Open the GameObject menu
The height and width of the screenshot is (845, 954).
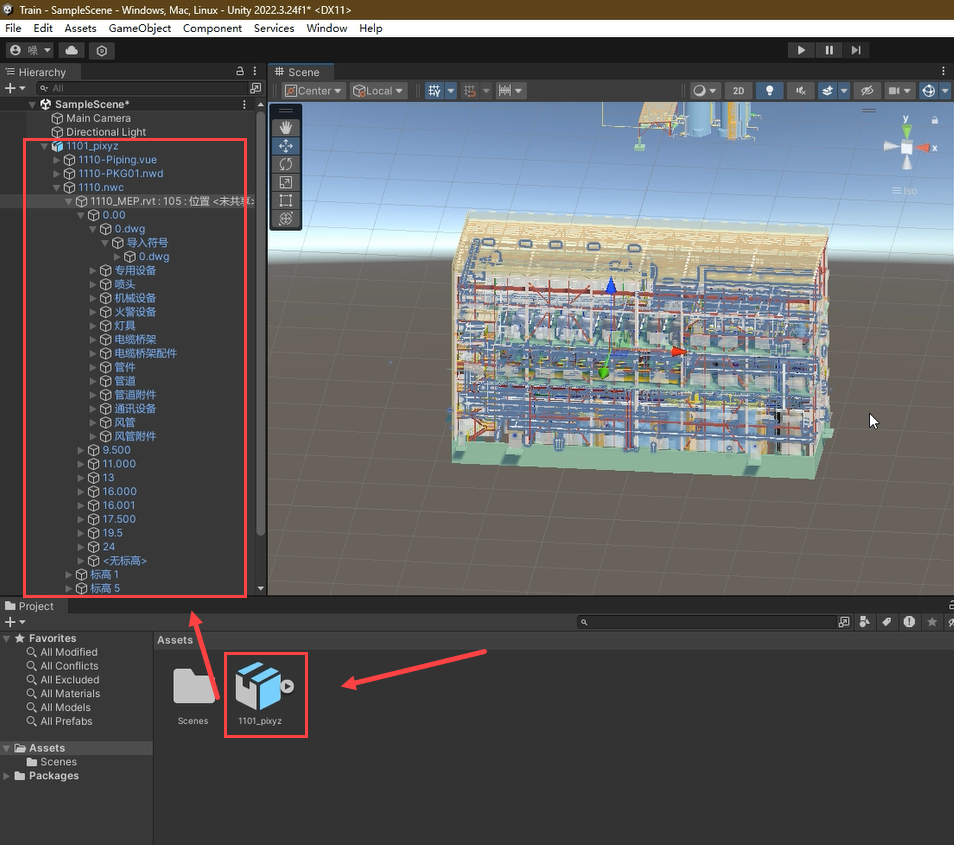click(x=139, y=28)
